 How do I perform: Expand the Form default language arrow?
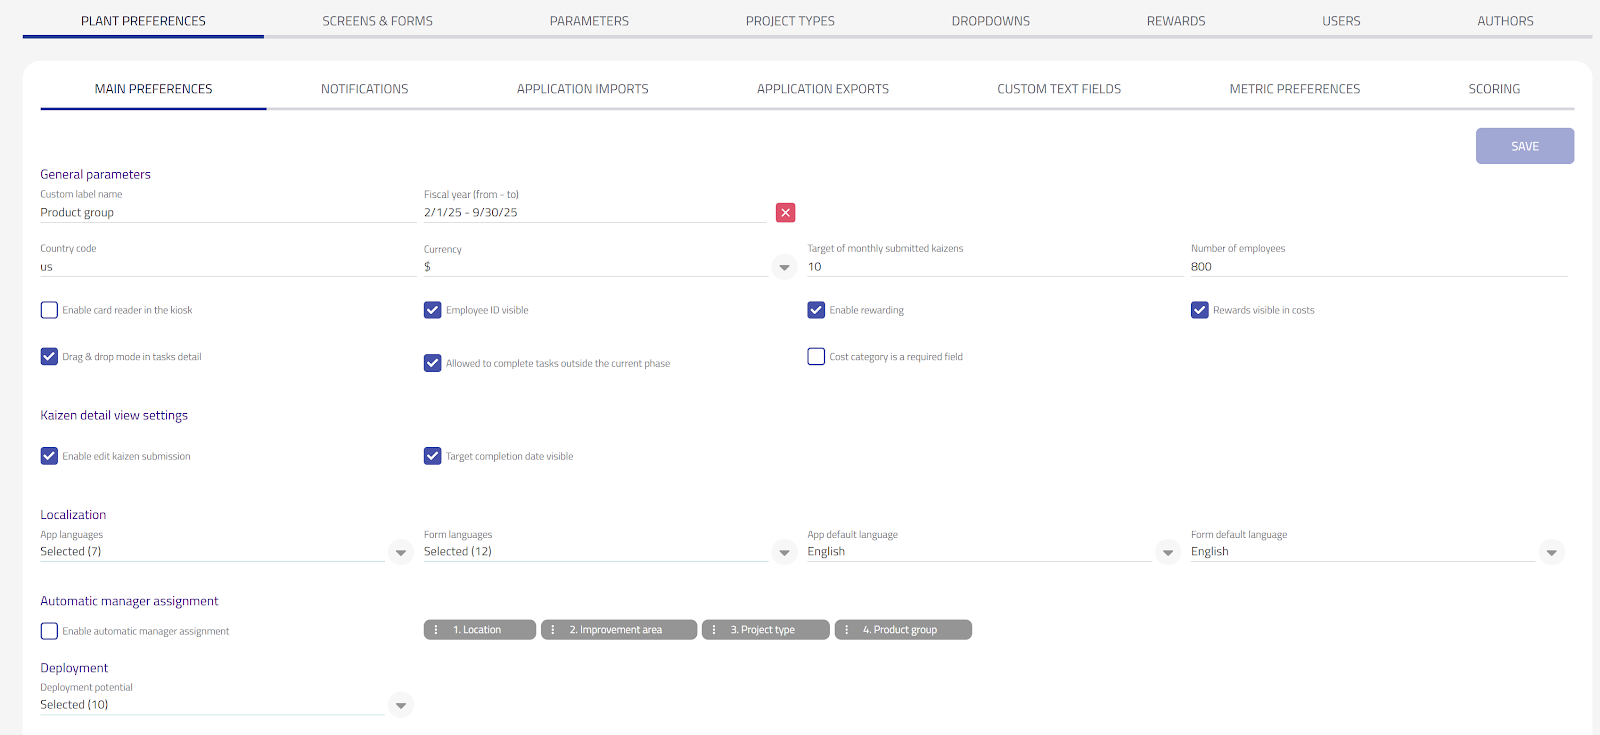[1551, 552]
